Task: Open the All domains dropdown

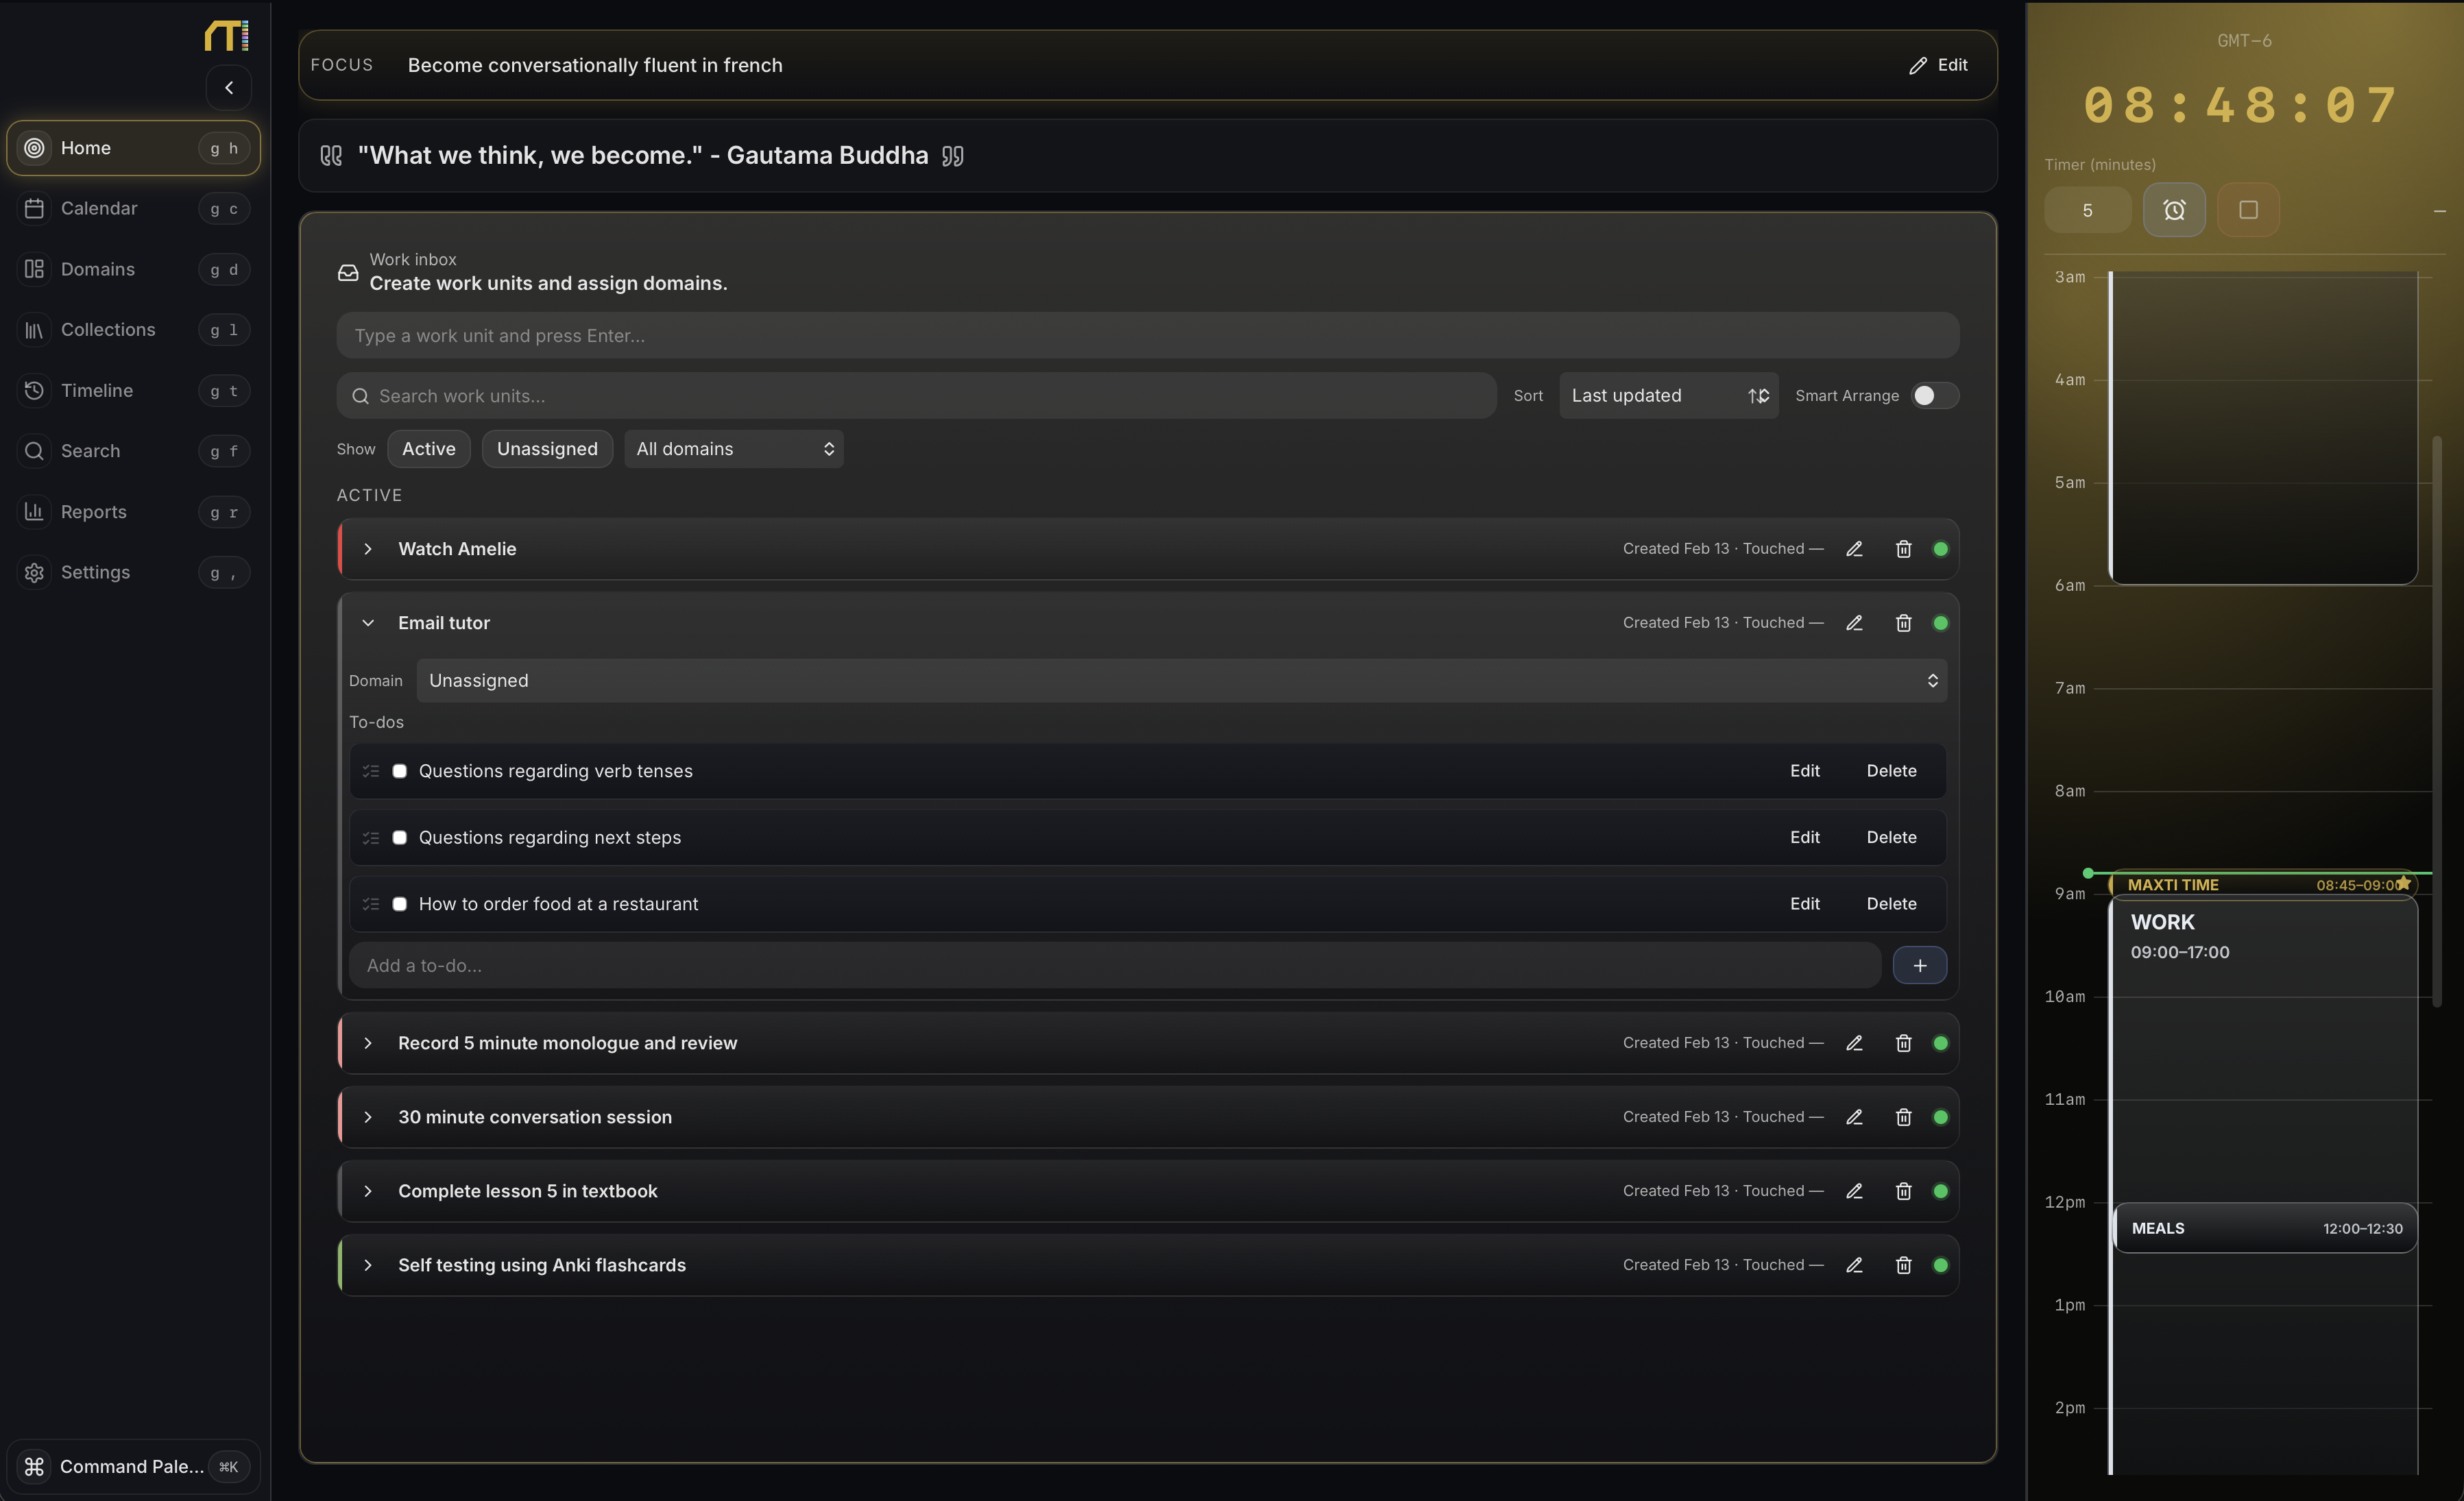Action: [733, 448]
